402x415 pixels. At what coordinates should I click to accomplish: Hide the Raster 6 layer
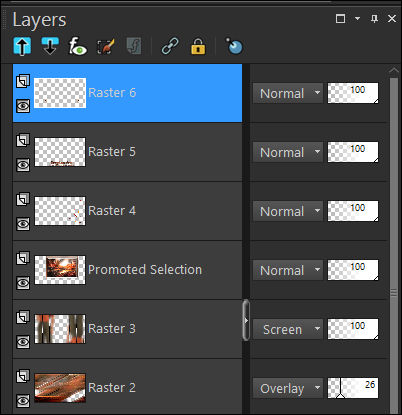[23, 106]
